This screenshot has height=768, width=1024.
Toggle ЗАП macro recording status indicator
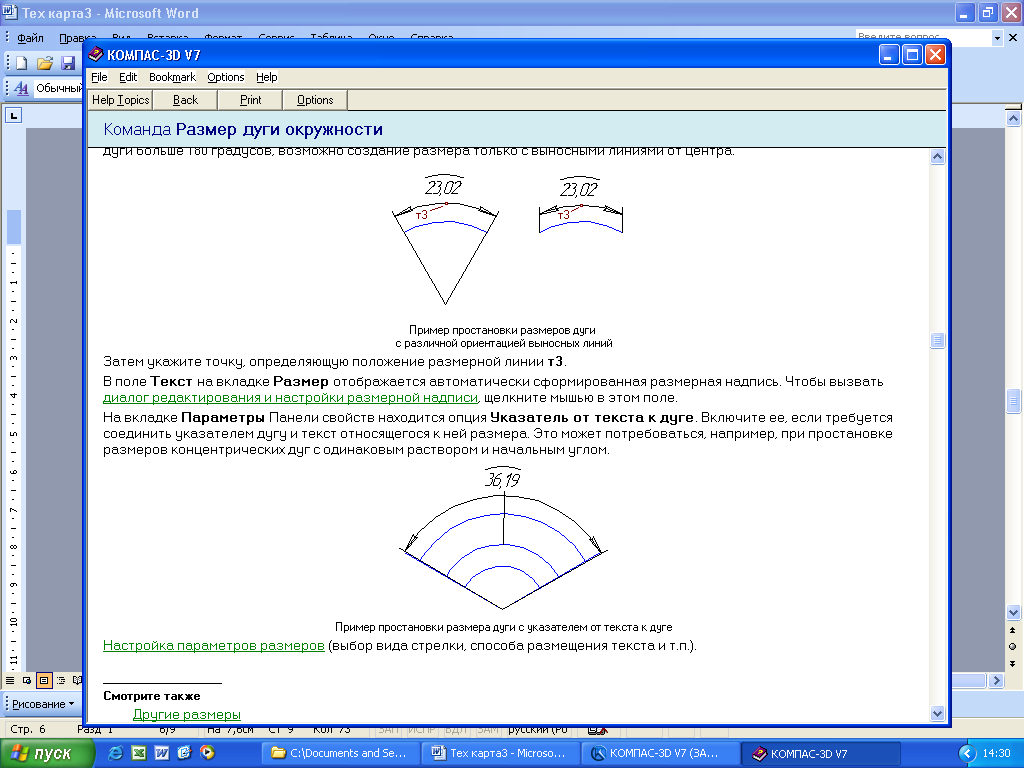click(x=388, y=729)
